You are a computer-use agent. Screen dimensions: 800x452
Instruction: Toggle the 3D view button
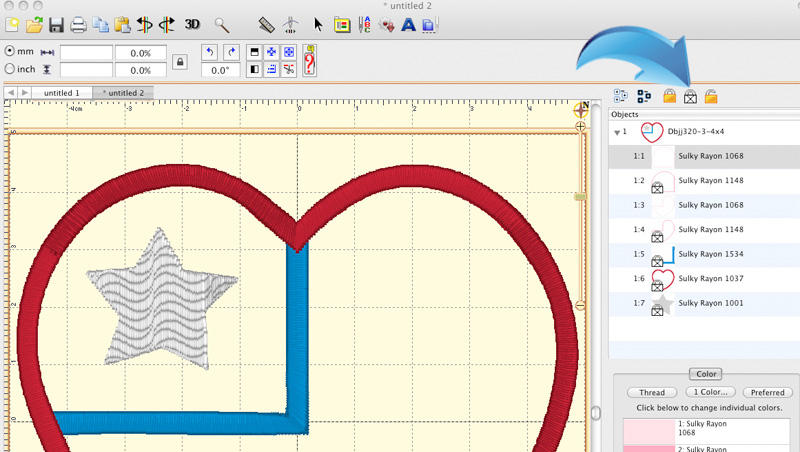(x=192, y=24)
